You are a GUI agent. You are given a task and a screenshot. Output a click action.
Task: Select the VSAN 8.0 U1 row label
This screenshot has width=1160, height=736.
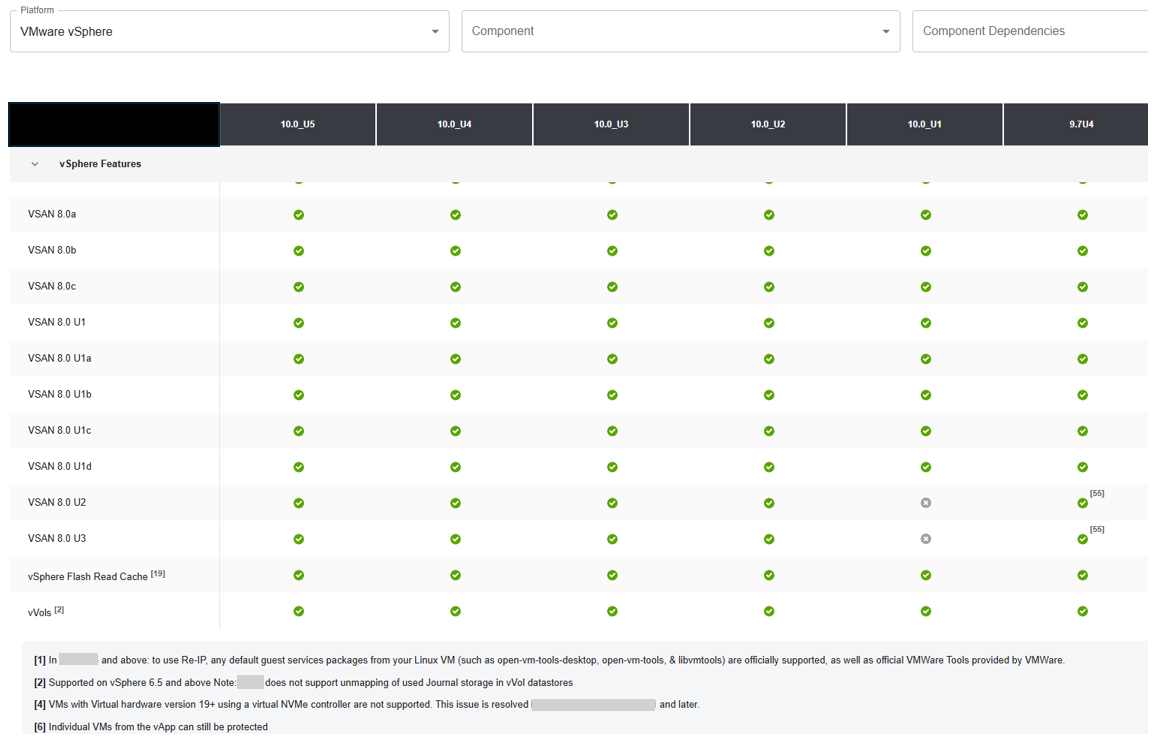[57, 323]
